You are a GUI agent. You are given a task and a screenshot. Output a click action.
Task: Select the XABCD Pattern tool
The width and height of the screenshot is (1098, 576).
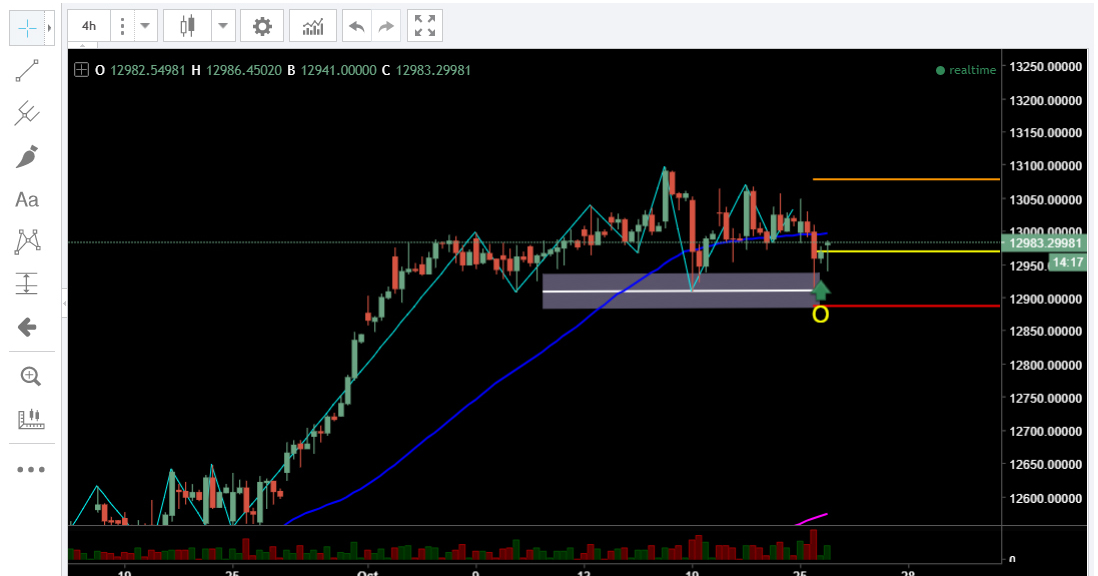coord(28,241)
